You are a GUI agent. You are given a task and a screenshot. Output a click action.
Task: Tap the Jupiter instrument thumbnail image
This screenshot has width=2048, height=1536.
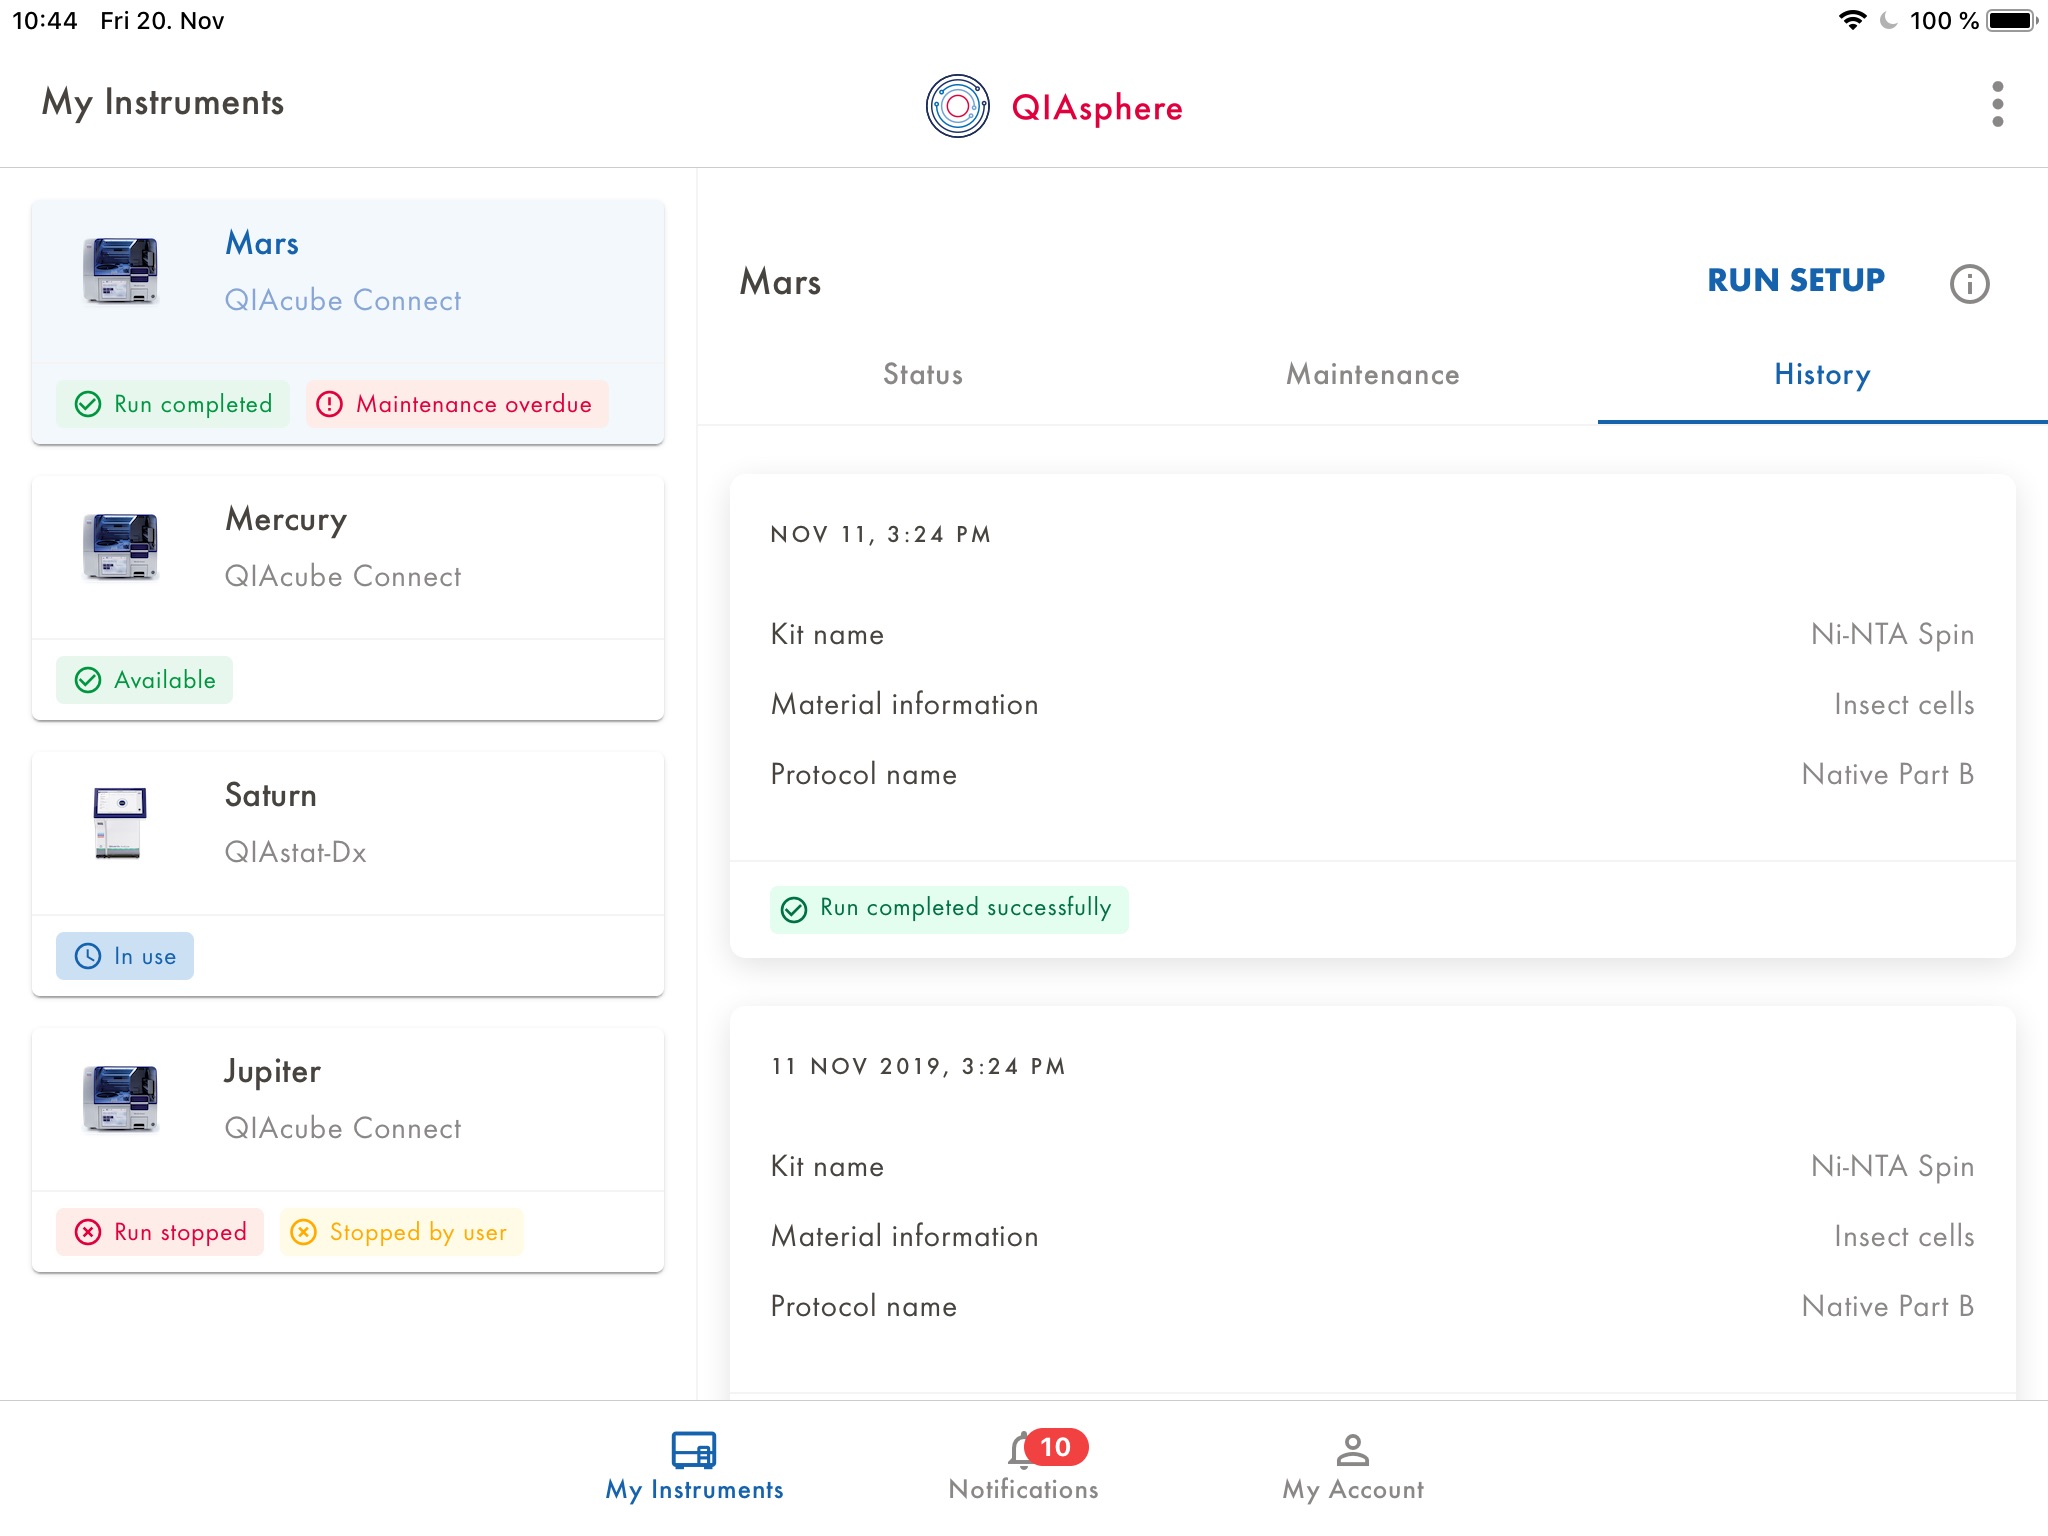(120, 1098)
